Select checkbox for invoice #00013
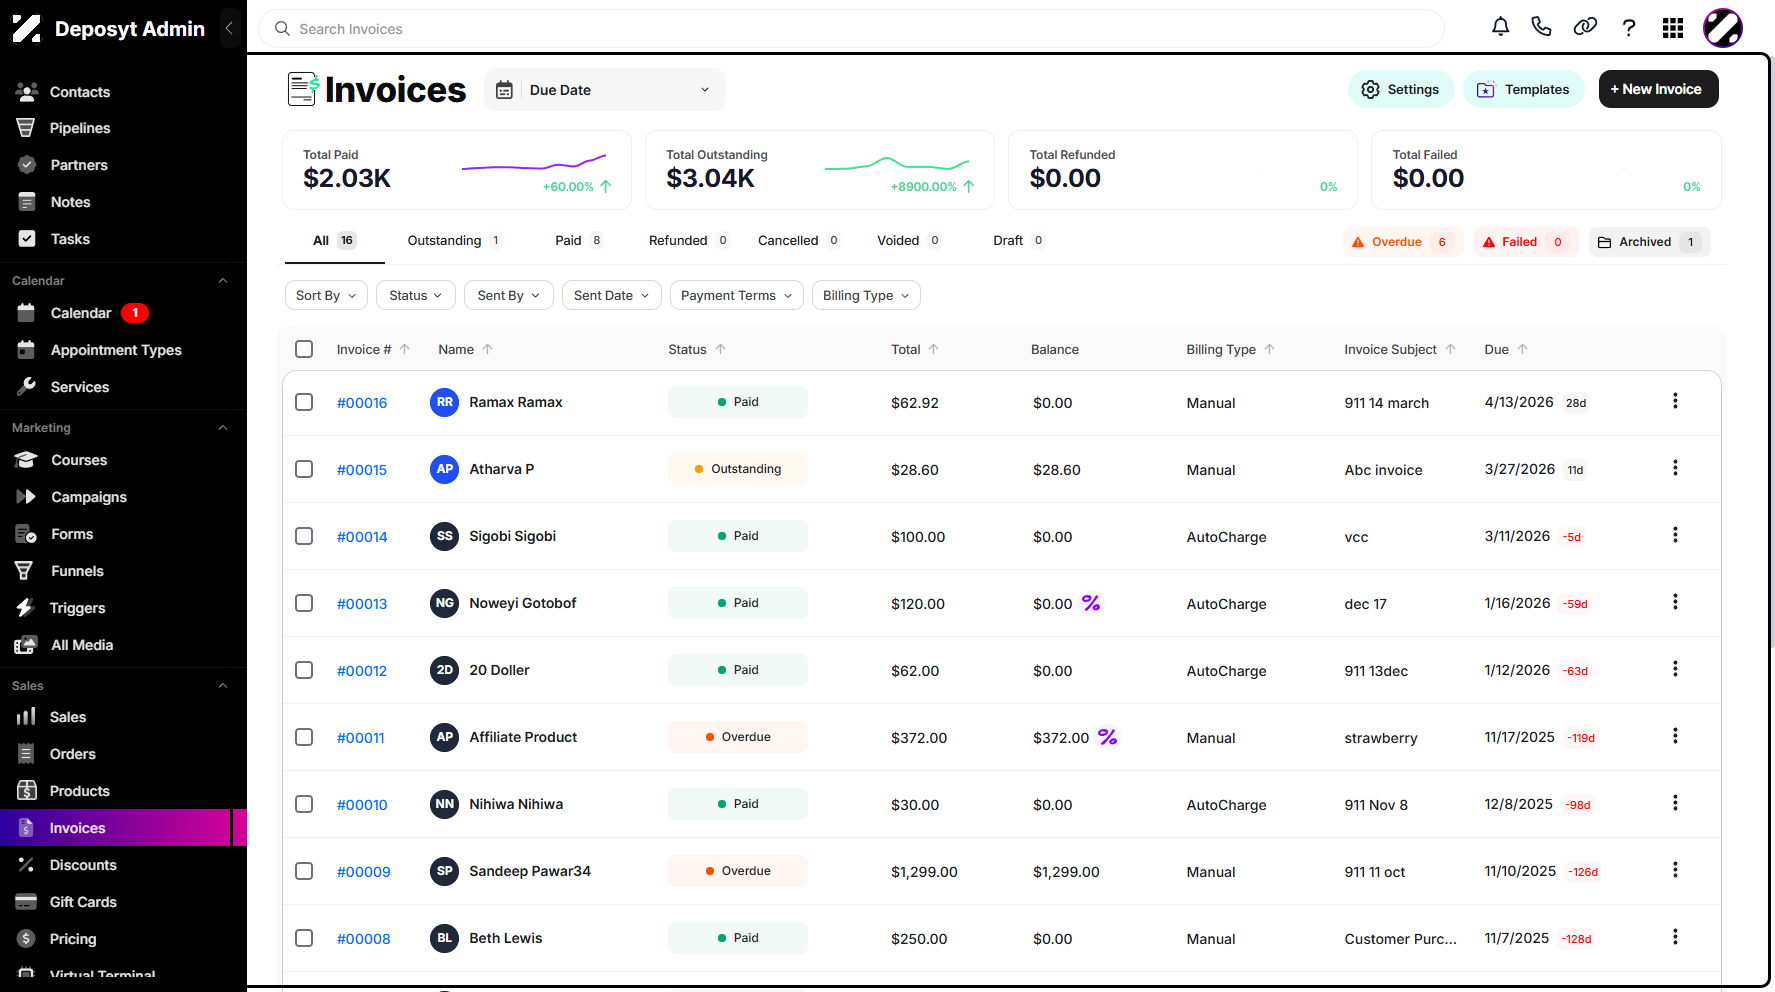Screen dimensions: 1775x992 tap(304, 603)
